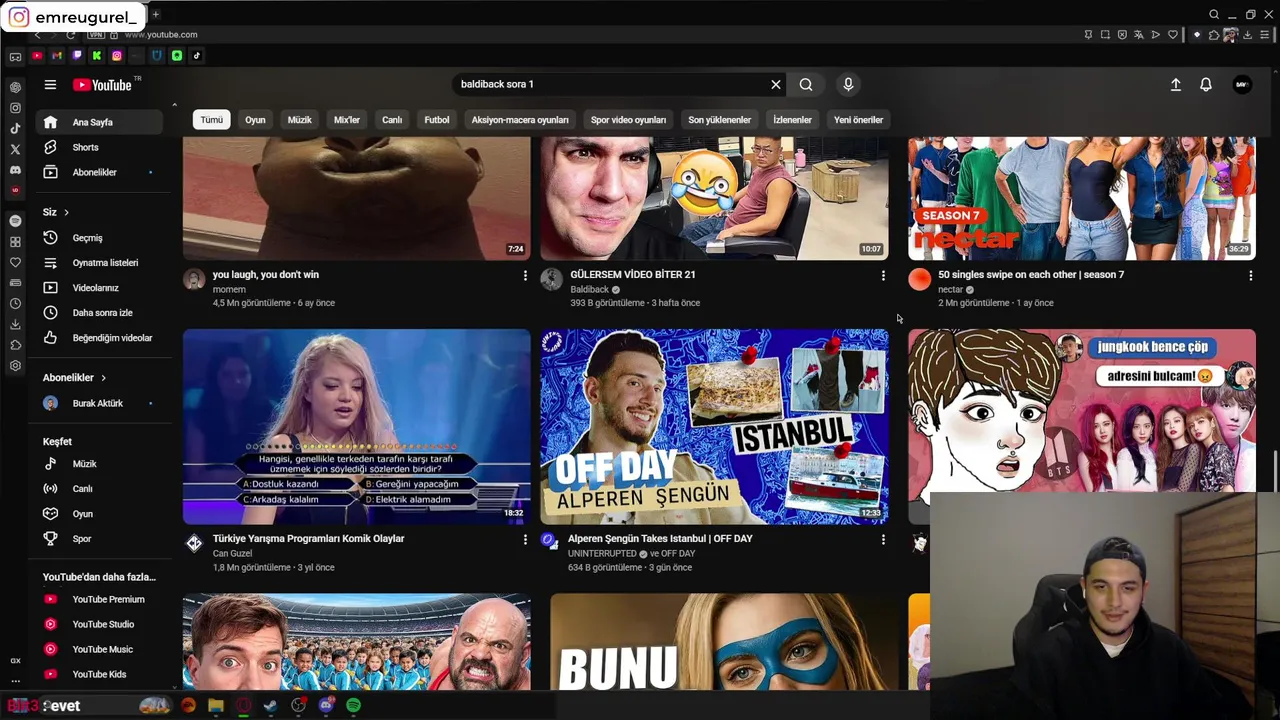Click the browser back arrow
1280x720 pixels.
tap(38, 35)
